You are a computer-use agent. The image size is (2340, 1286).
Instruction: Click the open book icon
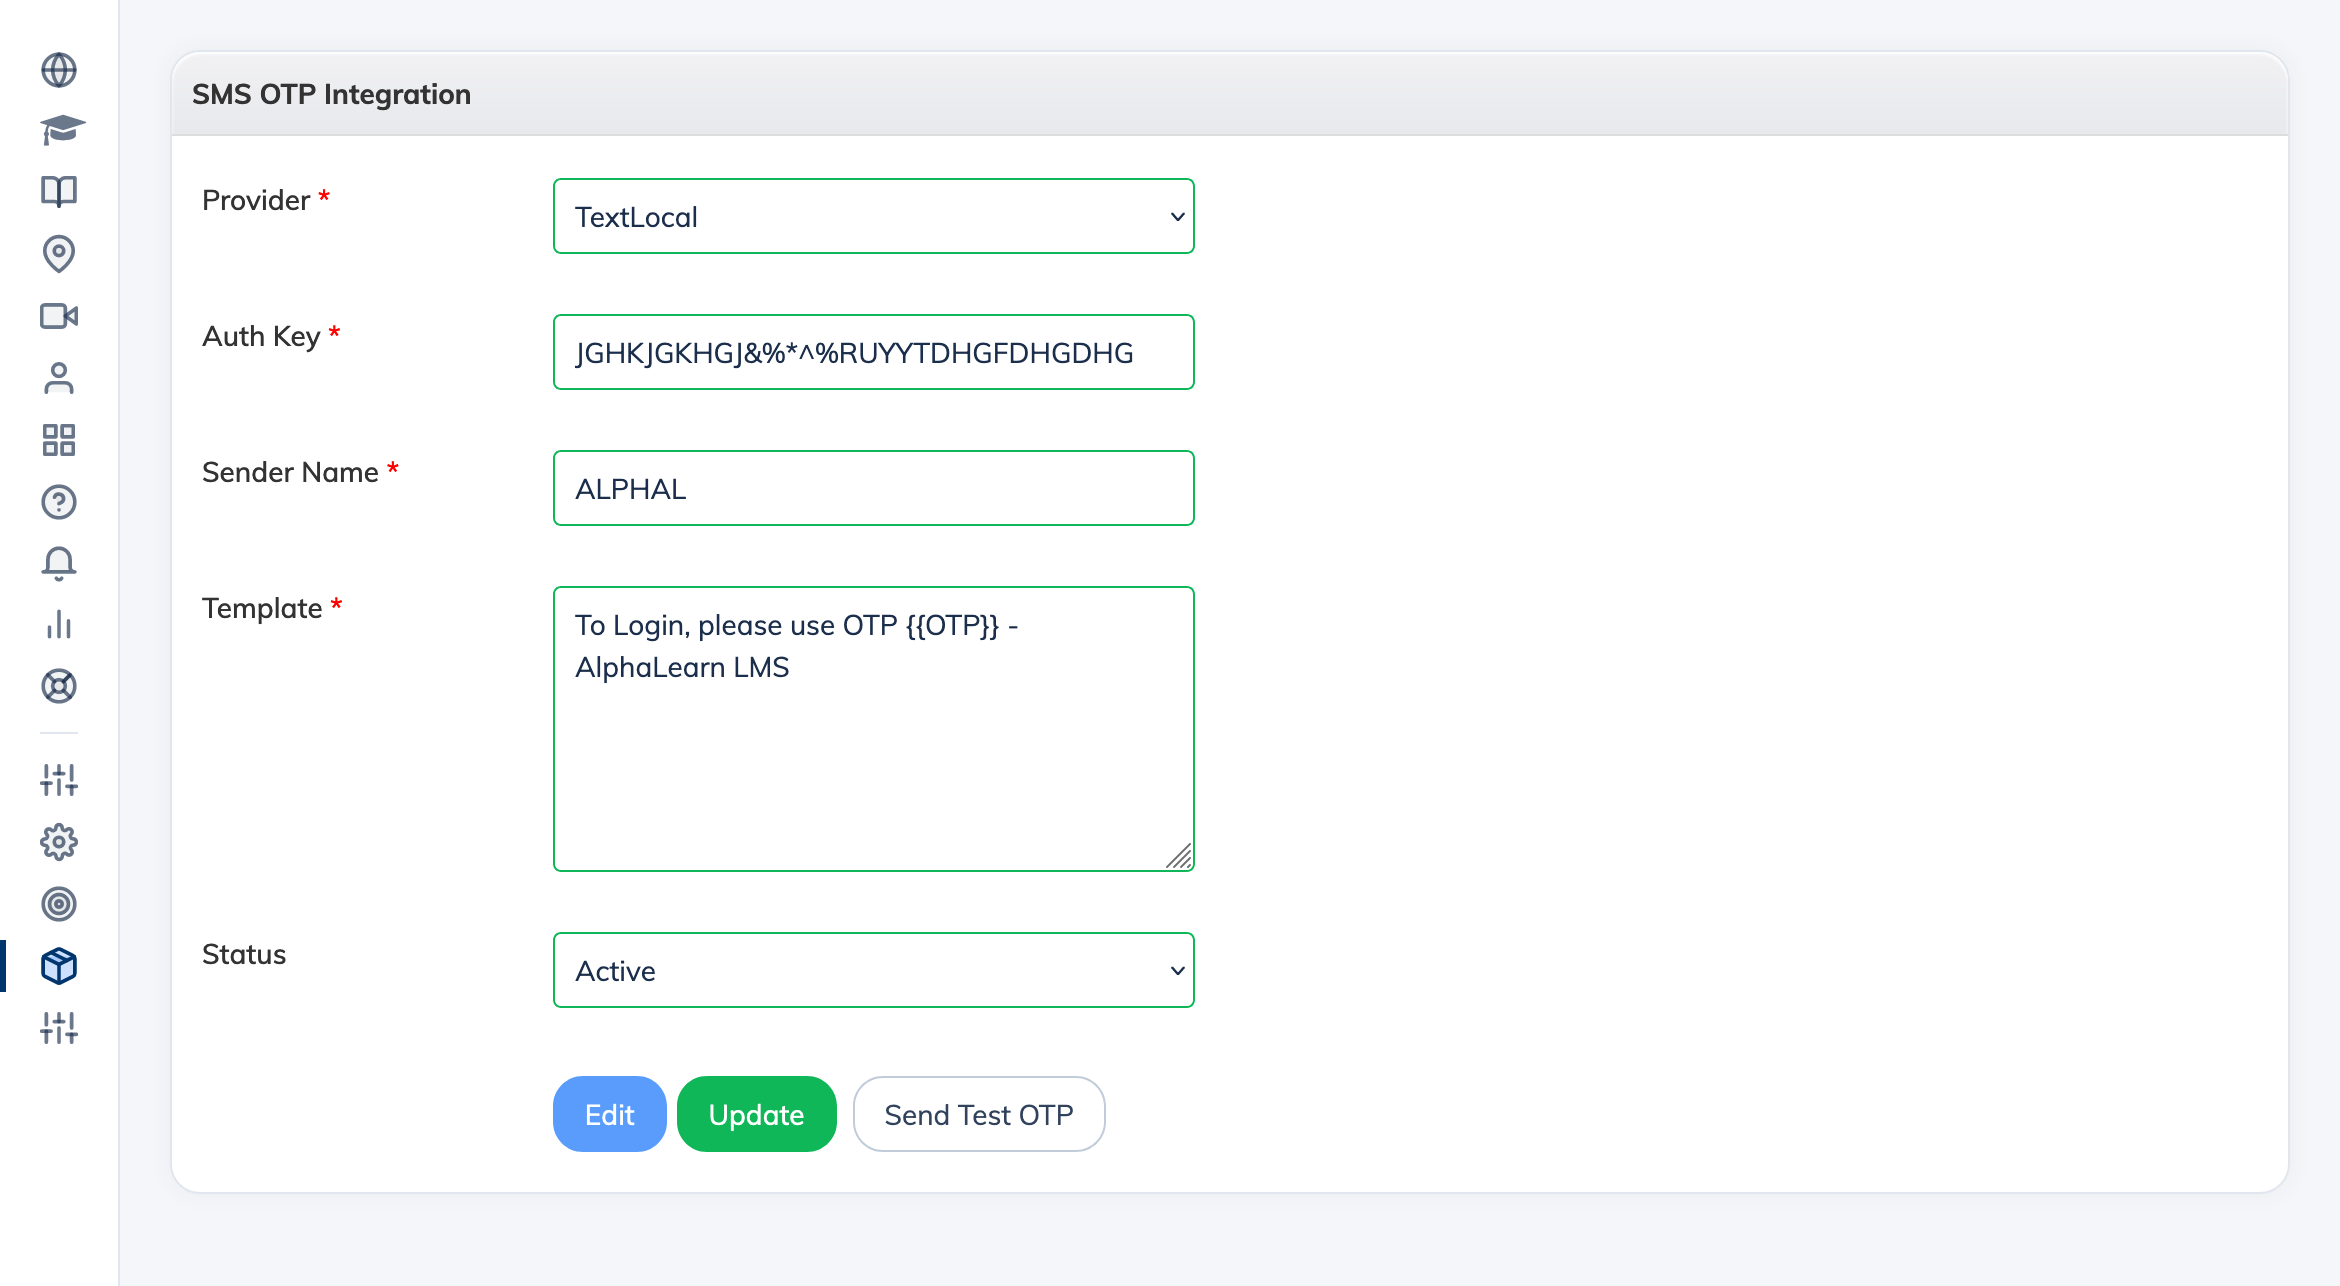[x=59, y=191]
